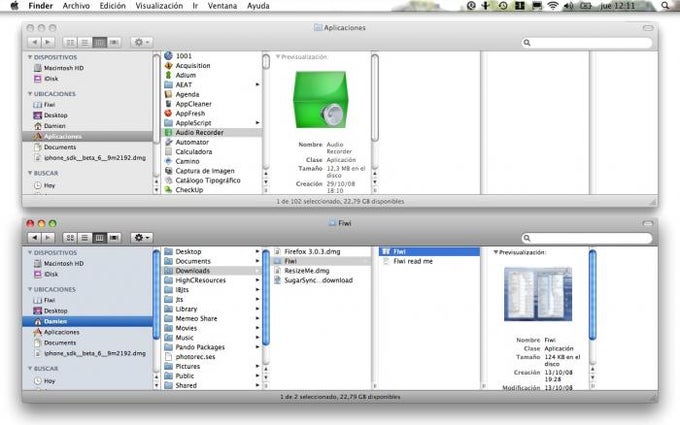Go back in Fiwi window
Image resolution: width=680 pixels, height=425 pixels.
click(x=34, y=238)
